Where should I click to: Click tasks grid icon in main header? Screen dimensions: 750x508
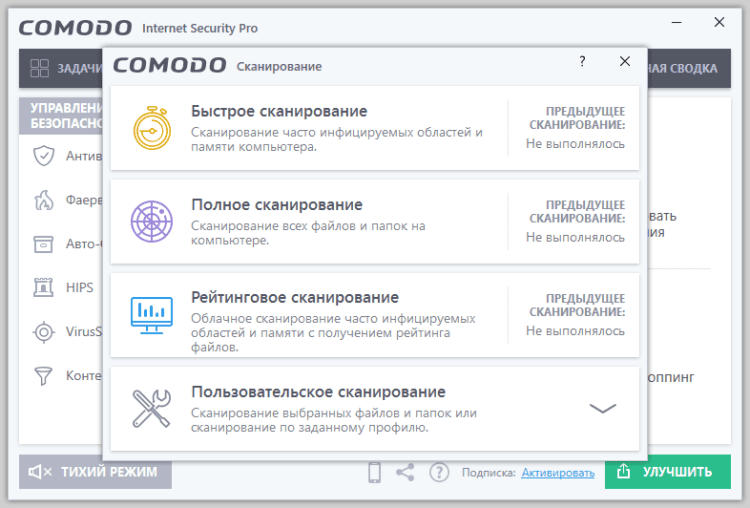[x=39, y=68]
